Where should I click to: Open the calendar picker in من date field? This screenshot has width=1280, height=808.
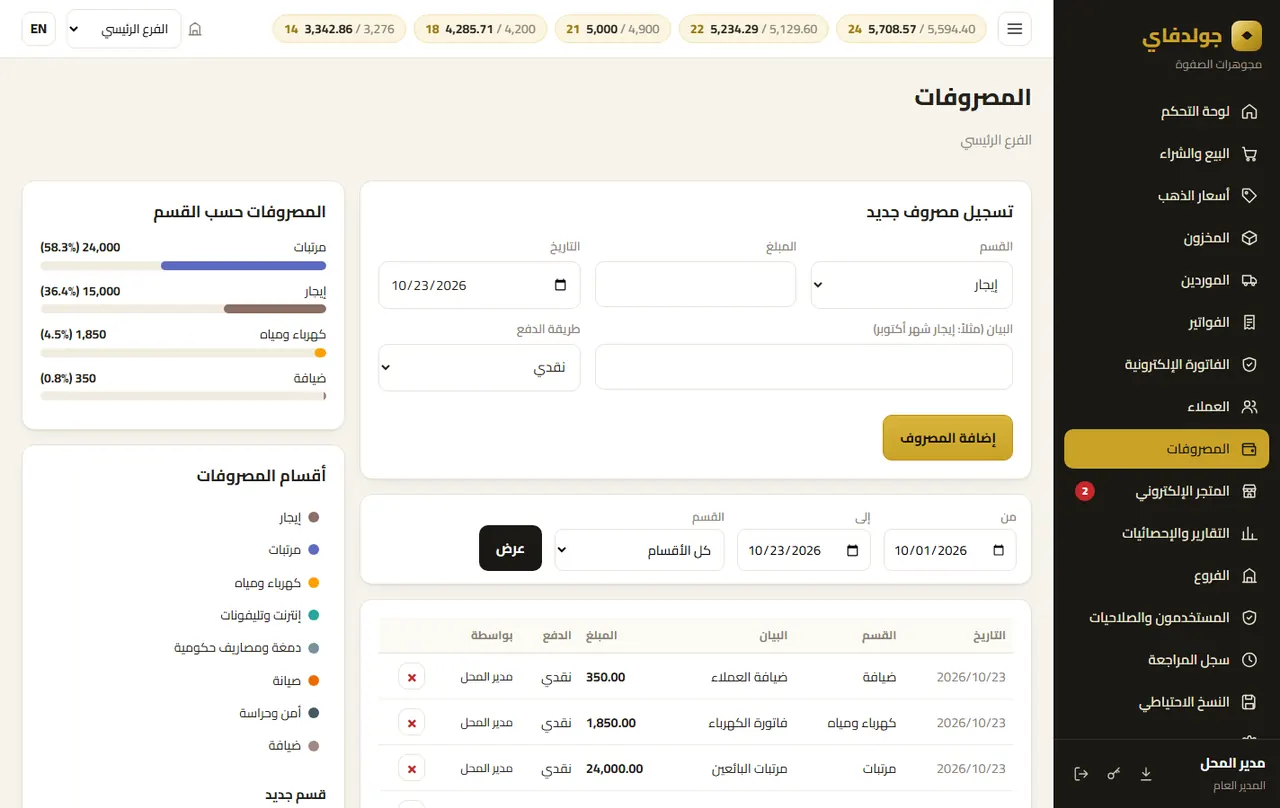[998, 550]
